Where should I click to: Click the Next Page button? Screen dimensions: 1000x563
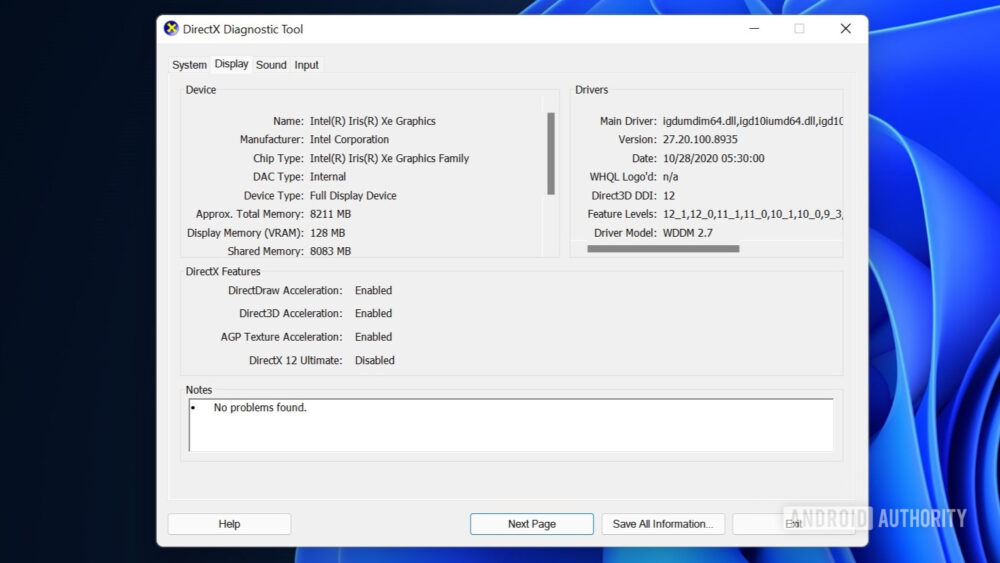[x=531, y=524]
